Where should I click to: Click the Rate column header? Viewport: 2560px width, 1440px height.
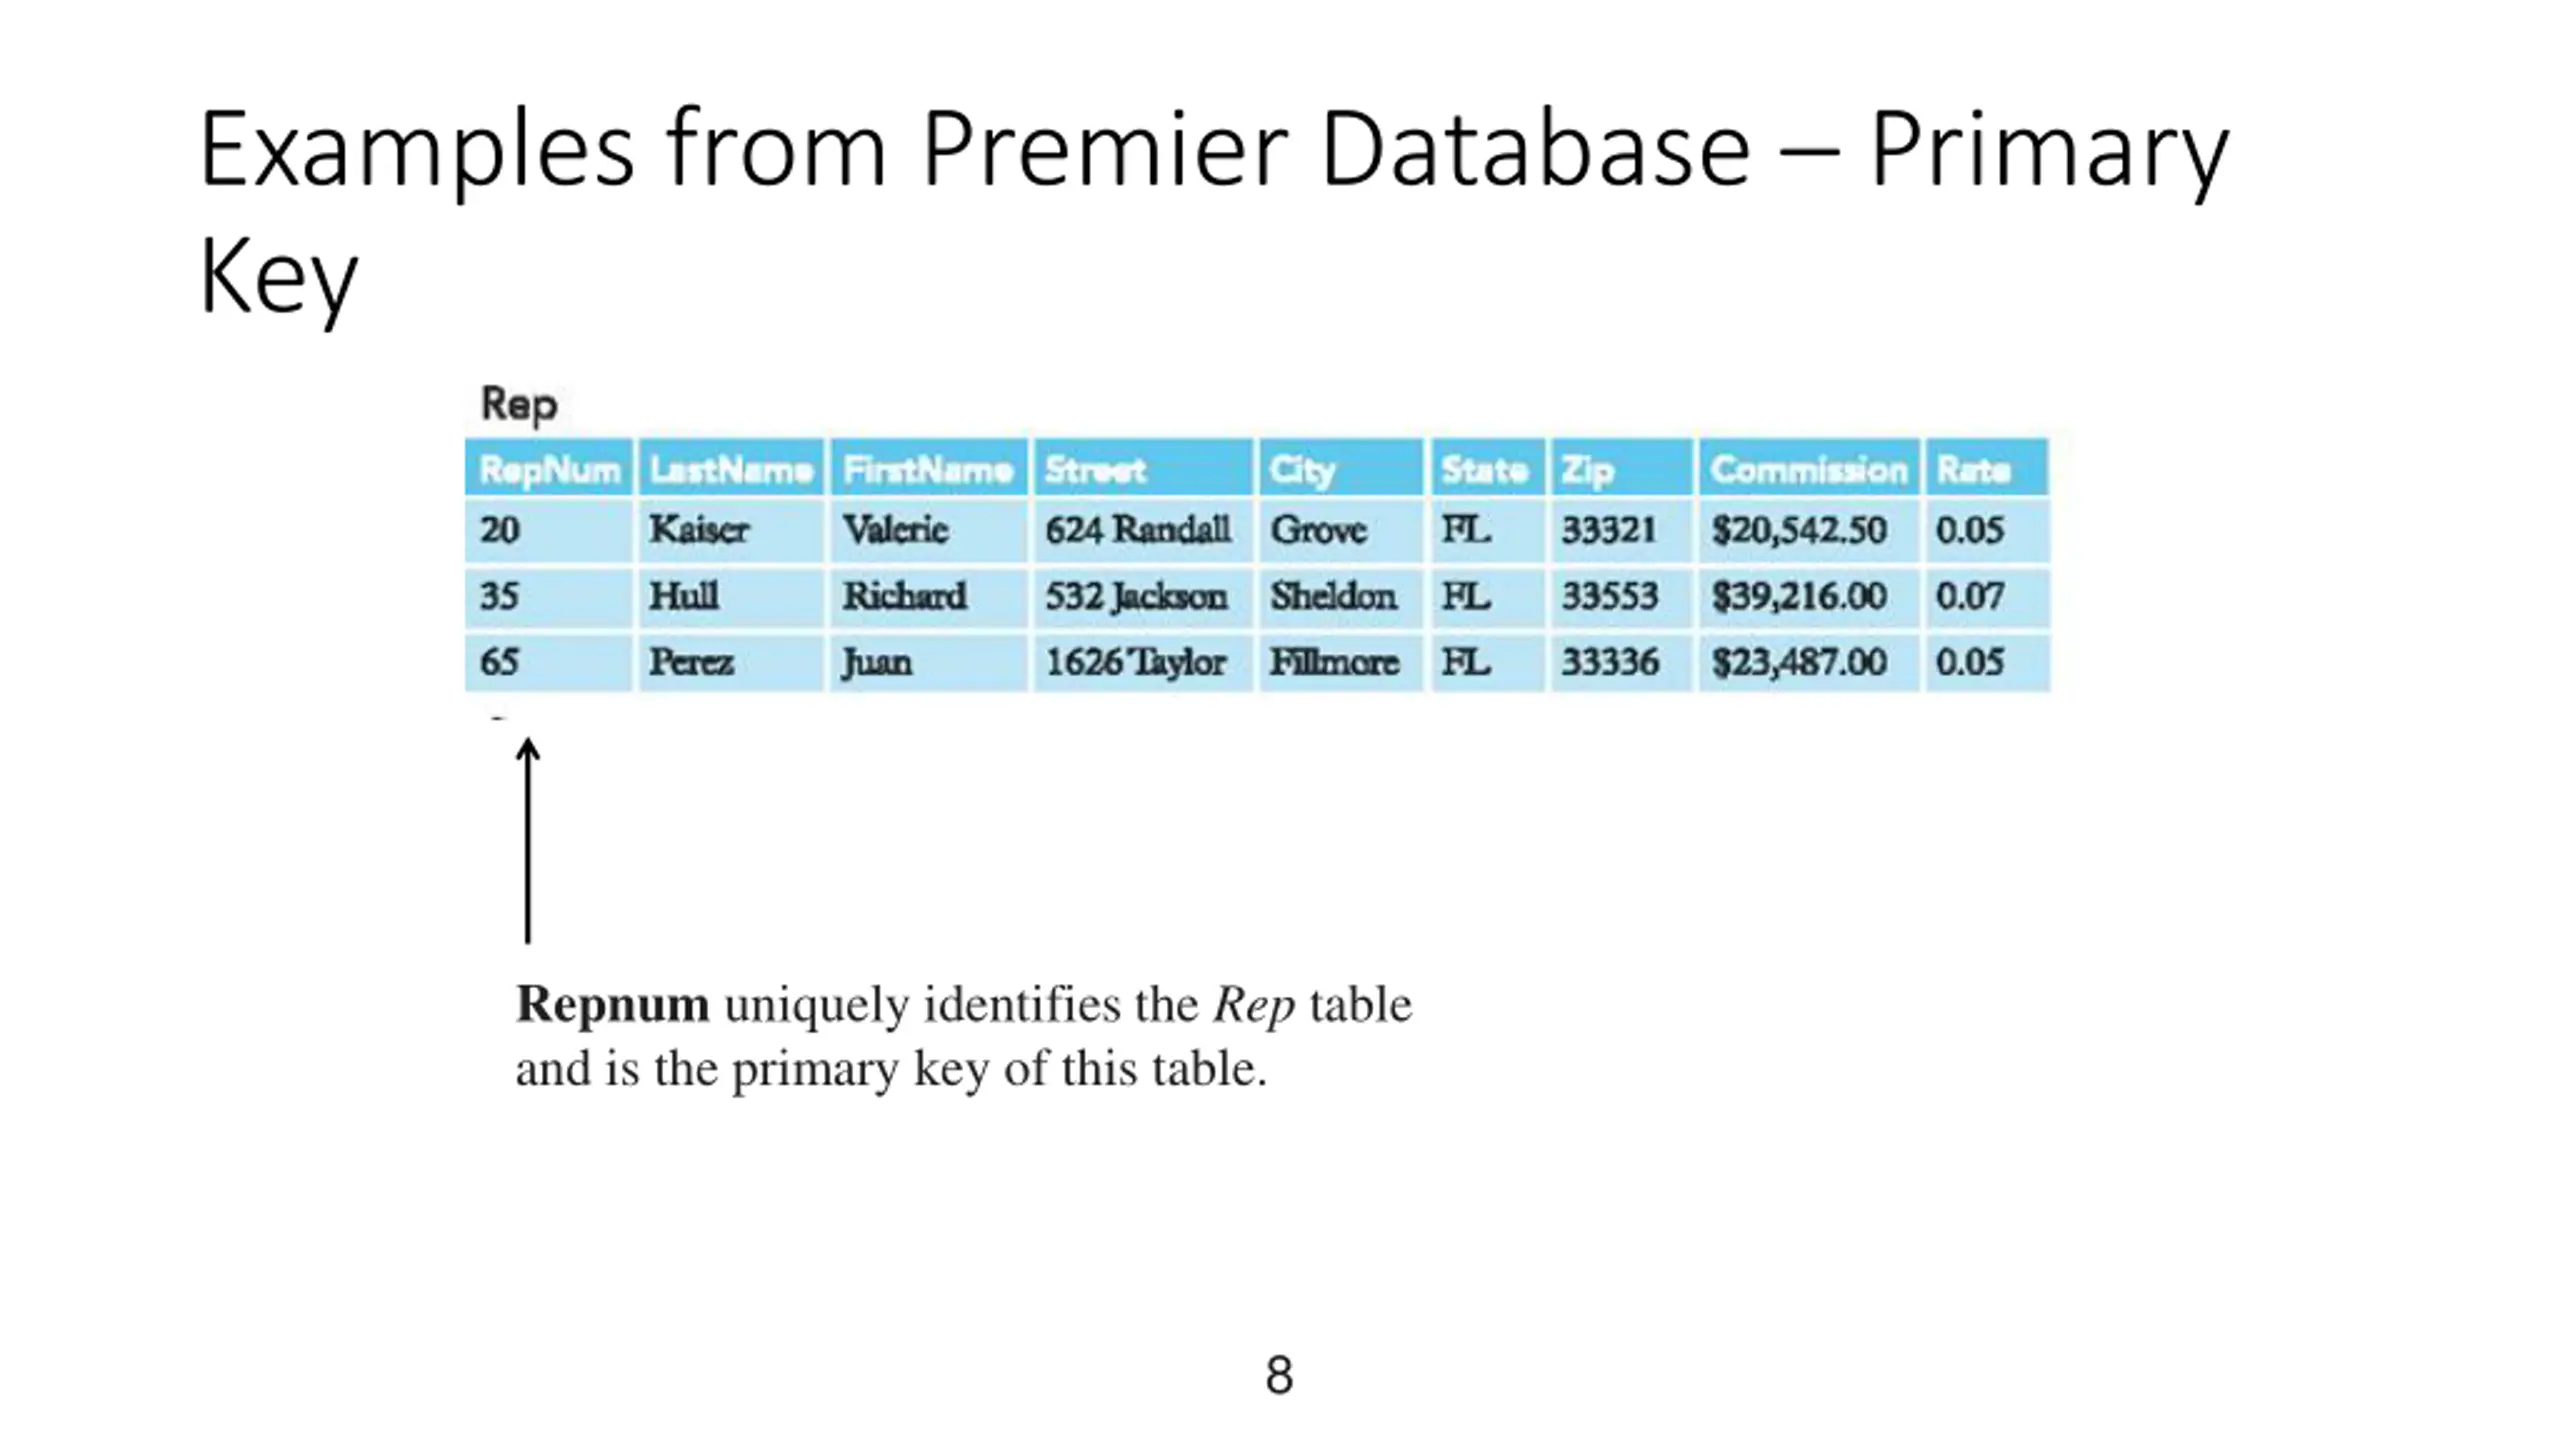point(1972,469)
